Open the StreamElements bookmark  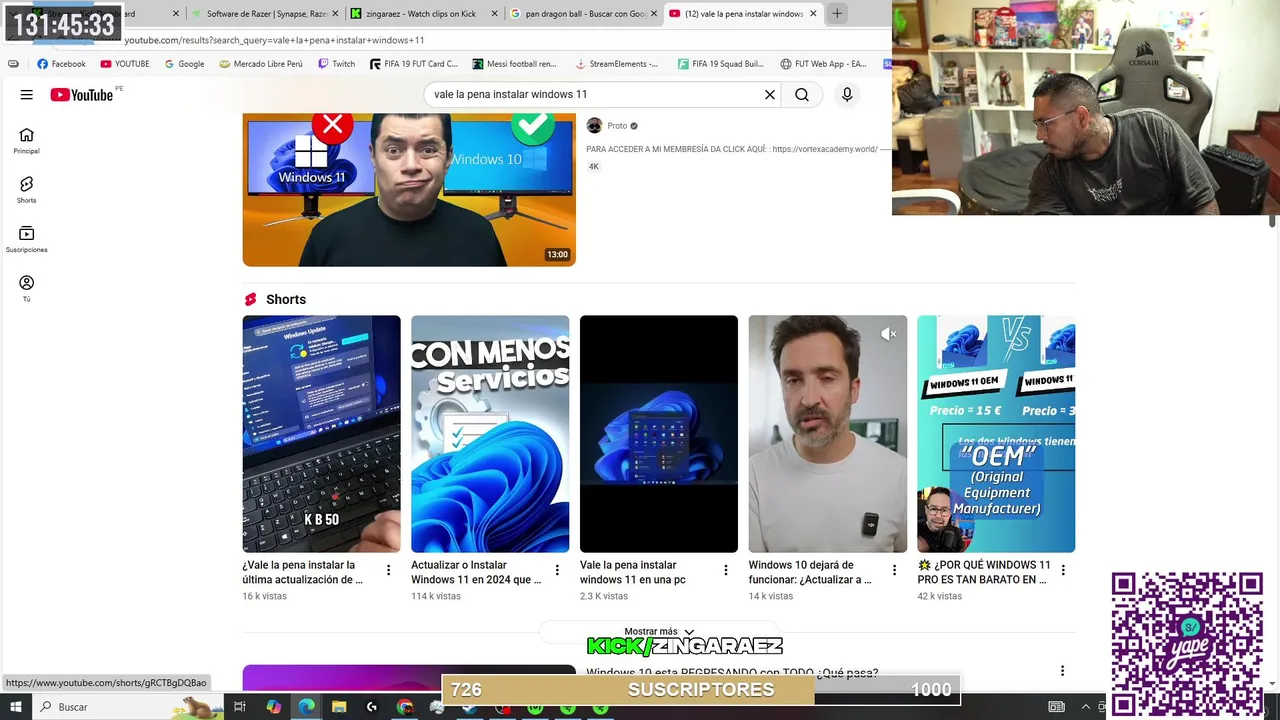[x=616, y=64]
